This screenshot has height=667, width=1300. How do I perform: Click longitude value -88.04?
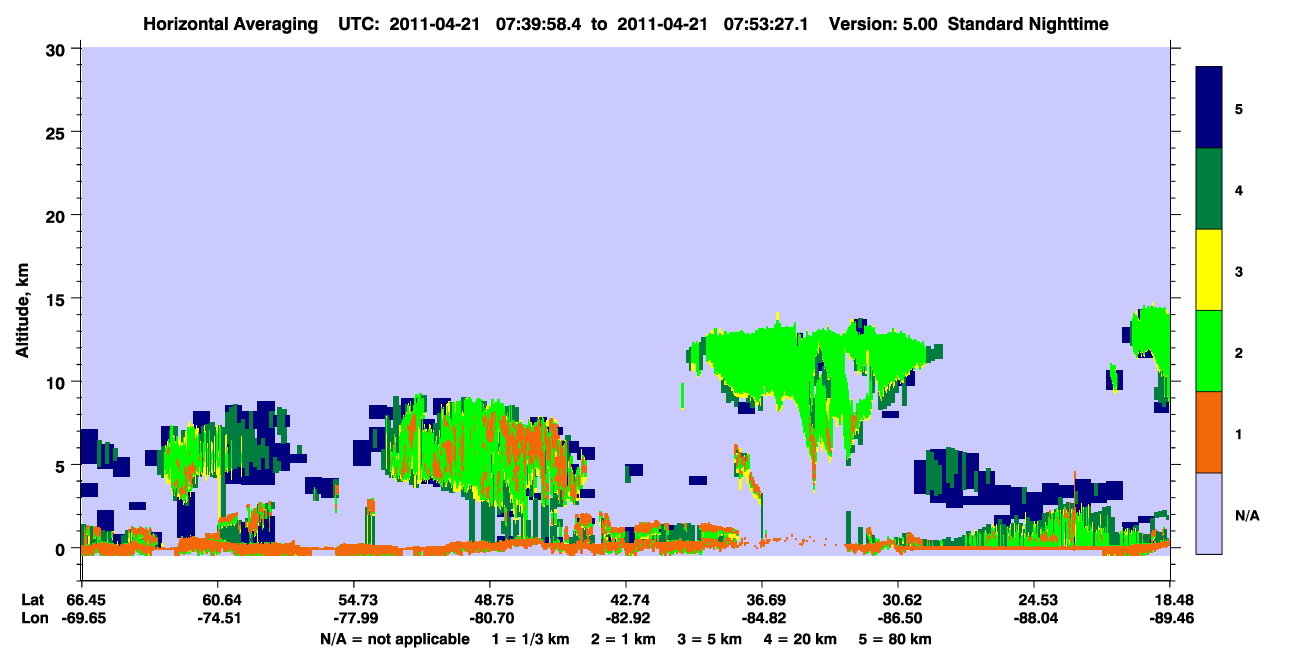[1034, 618]
